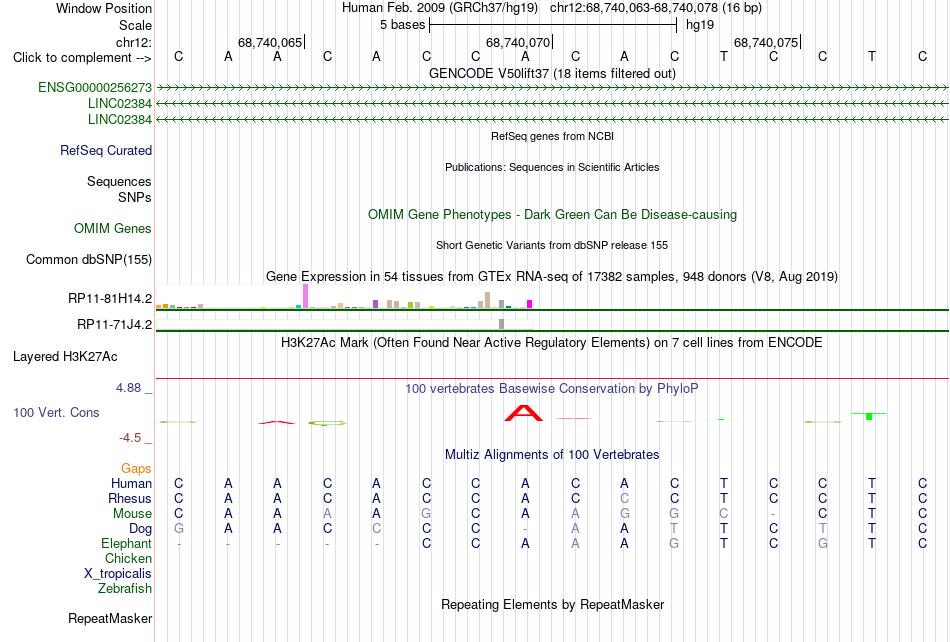This screenshot has height=642, width=950.
Task: Click 'Publications: Sequences in Scientific Articles' title
Action: pos(552,167)
